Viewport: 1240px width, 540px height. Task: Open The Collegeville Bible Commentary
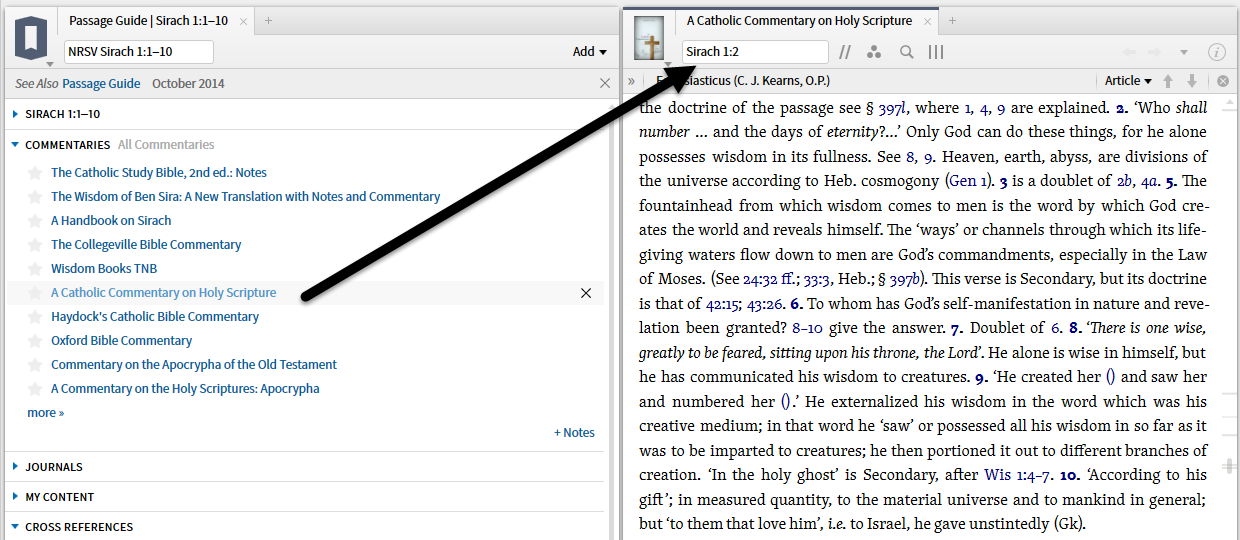(146, 245)
